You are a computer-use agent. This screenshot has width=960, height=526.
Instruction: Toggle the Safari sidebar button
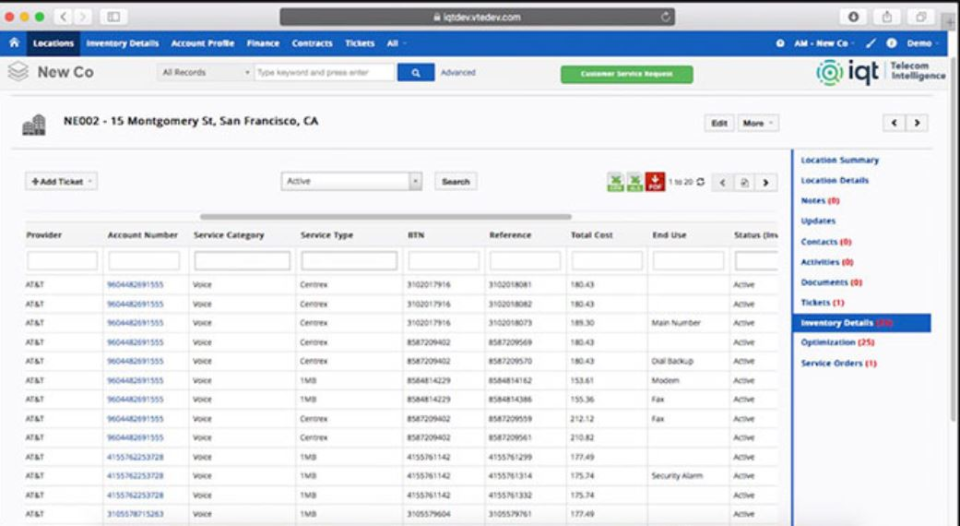pos(114,17)
